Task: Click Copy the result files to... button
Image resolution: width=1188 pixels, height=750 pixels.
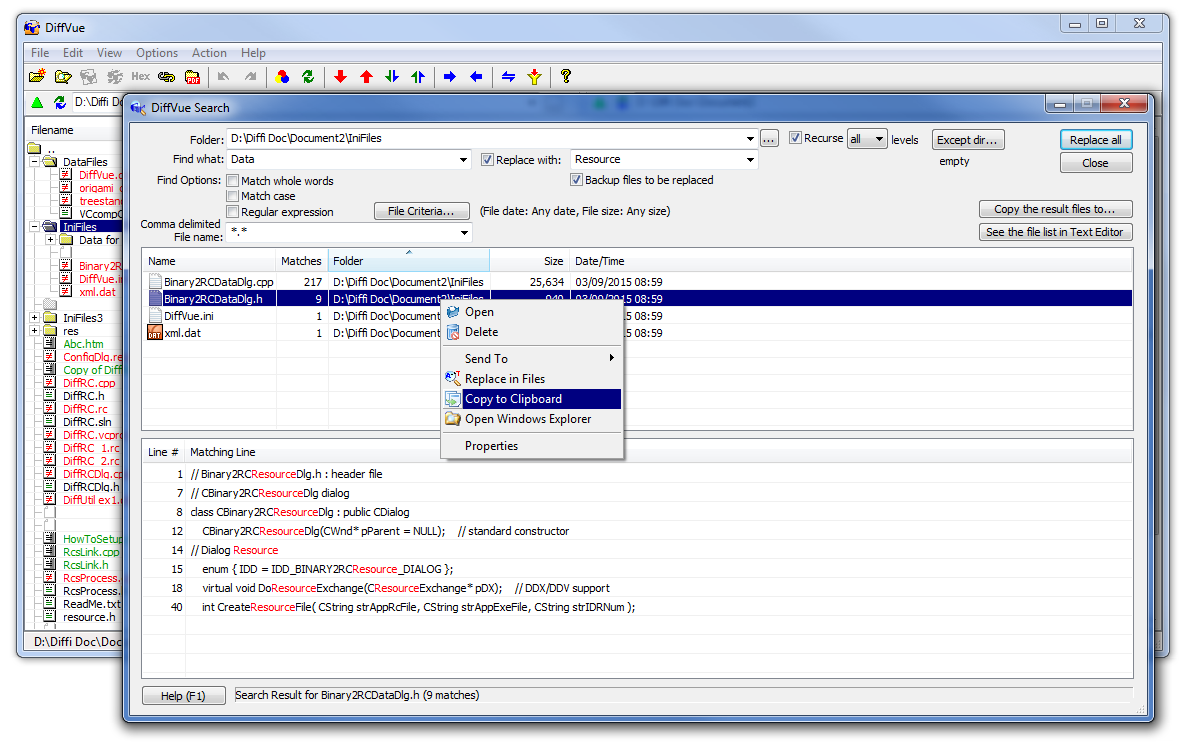Action: (1055, 209)
